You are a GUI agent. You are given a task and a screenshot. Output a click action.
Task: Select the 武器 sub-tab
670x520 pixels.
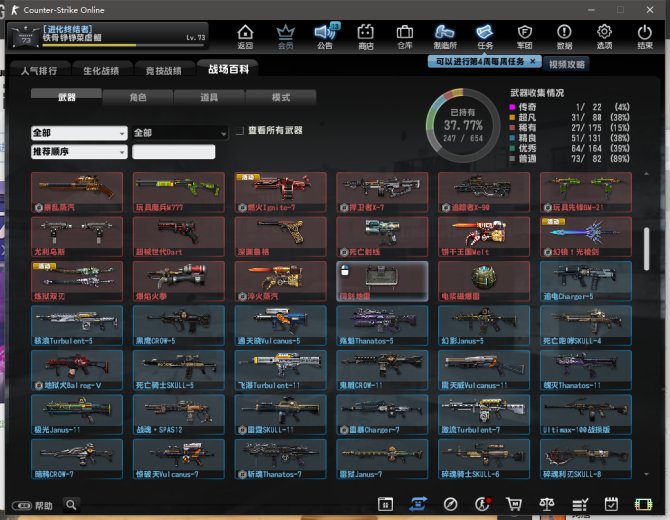[x=66, y=97]
